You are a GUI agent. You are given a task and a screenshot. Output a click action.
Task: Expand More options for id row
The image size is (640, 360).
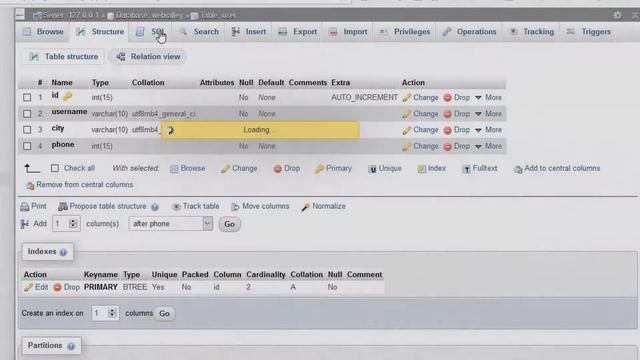click(489, 98)
